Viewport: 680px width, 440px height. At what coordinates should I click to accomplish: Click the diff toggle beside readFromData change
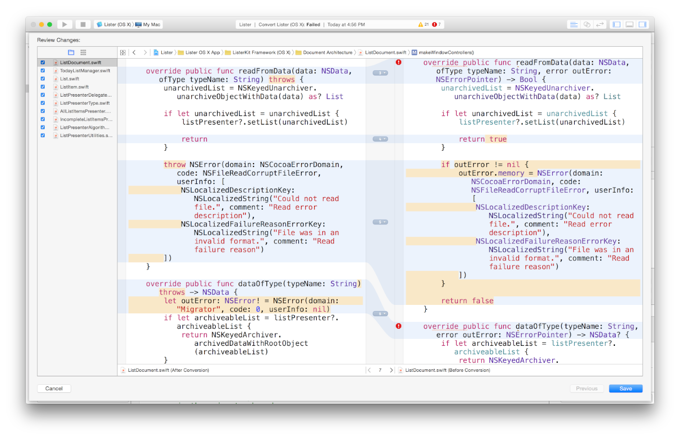click(380, 73)
